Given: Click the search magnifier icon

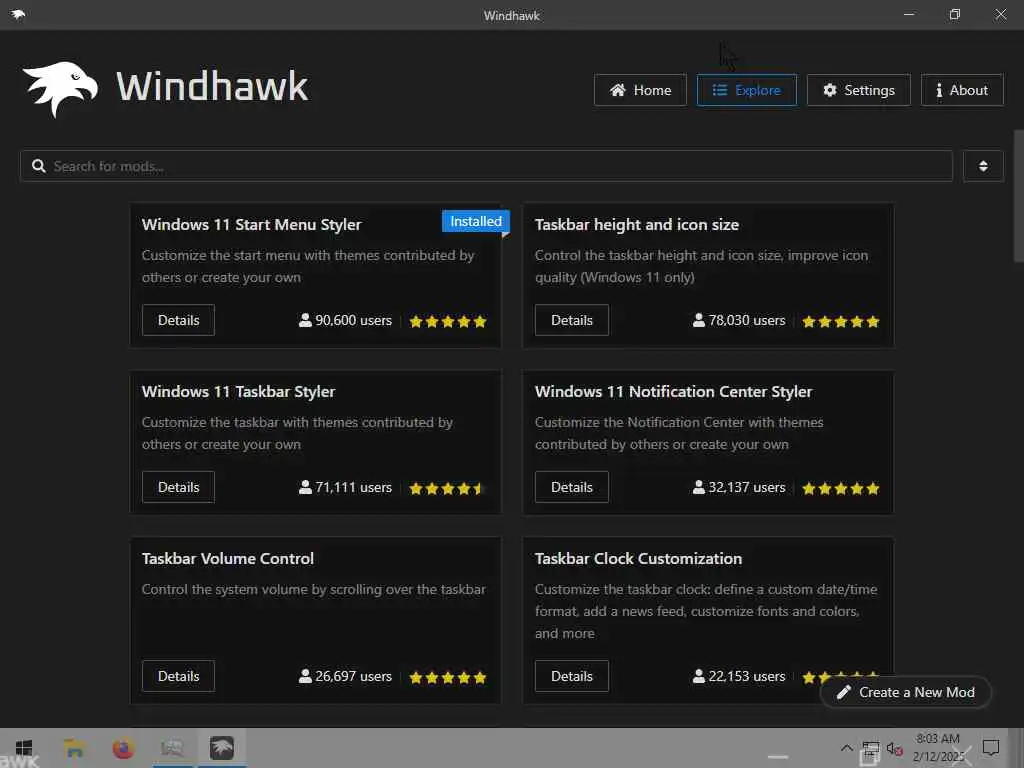Looking at the screenshot, I should point(39,166).
